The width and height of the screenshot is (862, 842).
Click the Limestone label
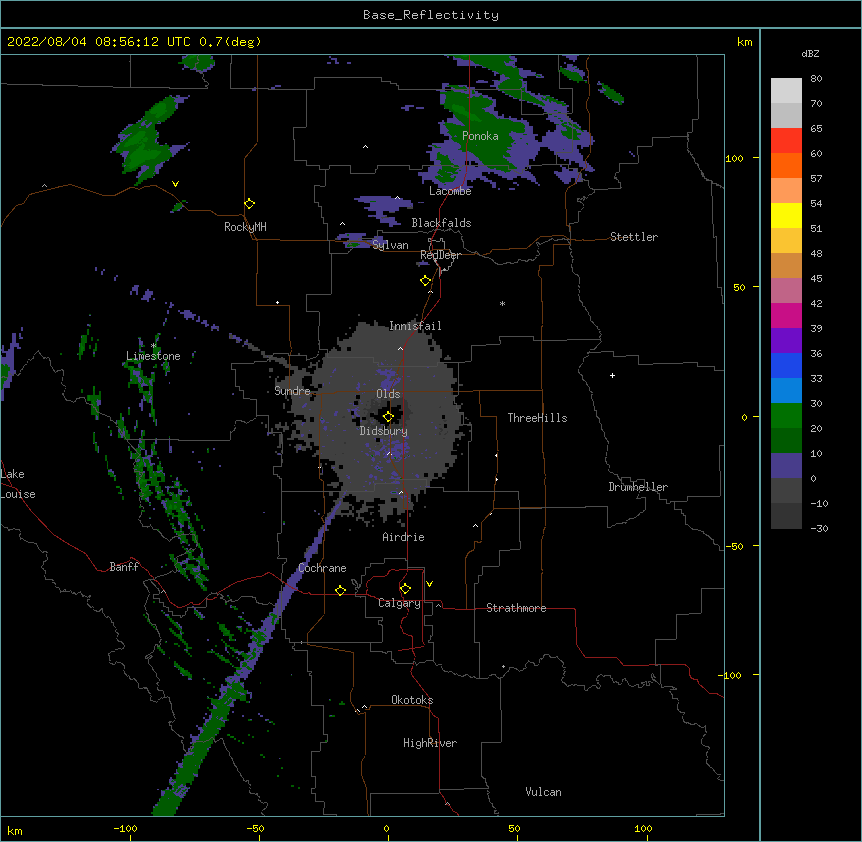tap(153, 356)
